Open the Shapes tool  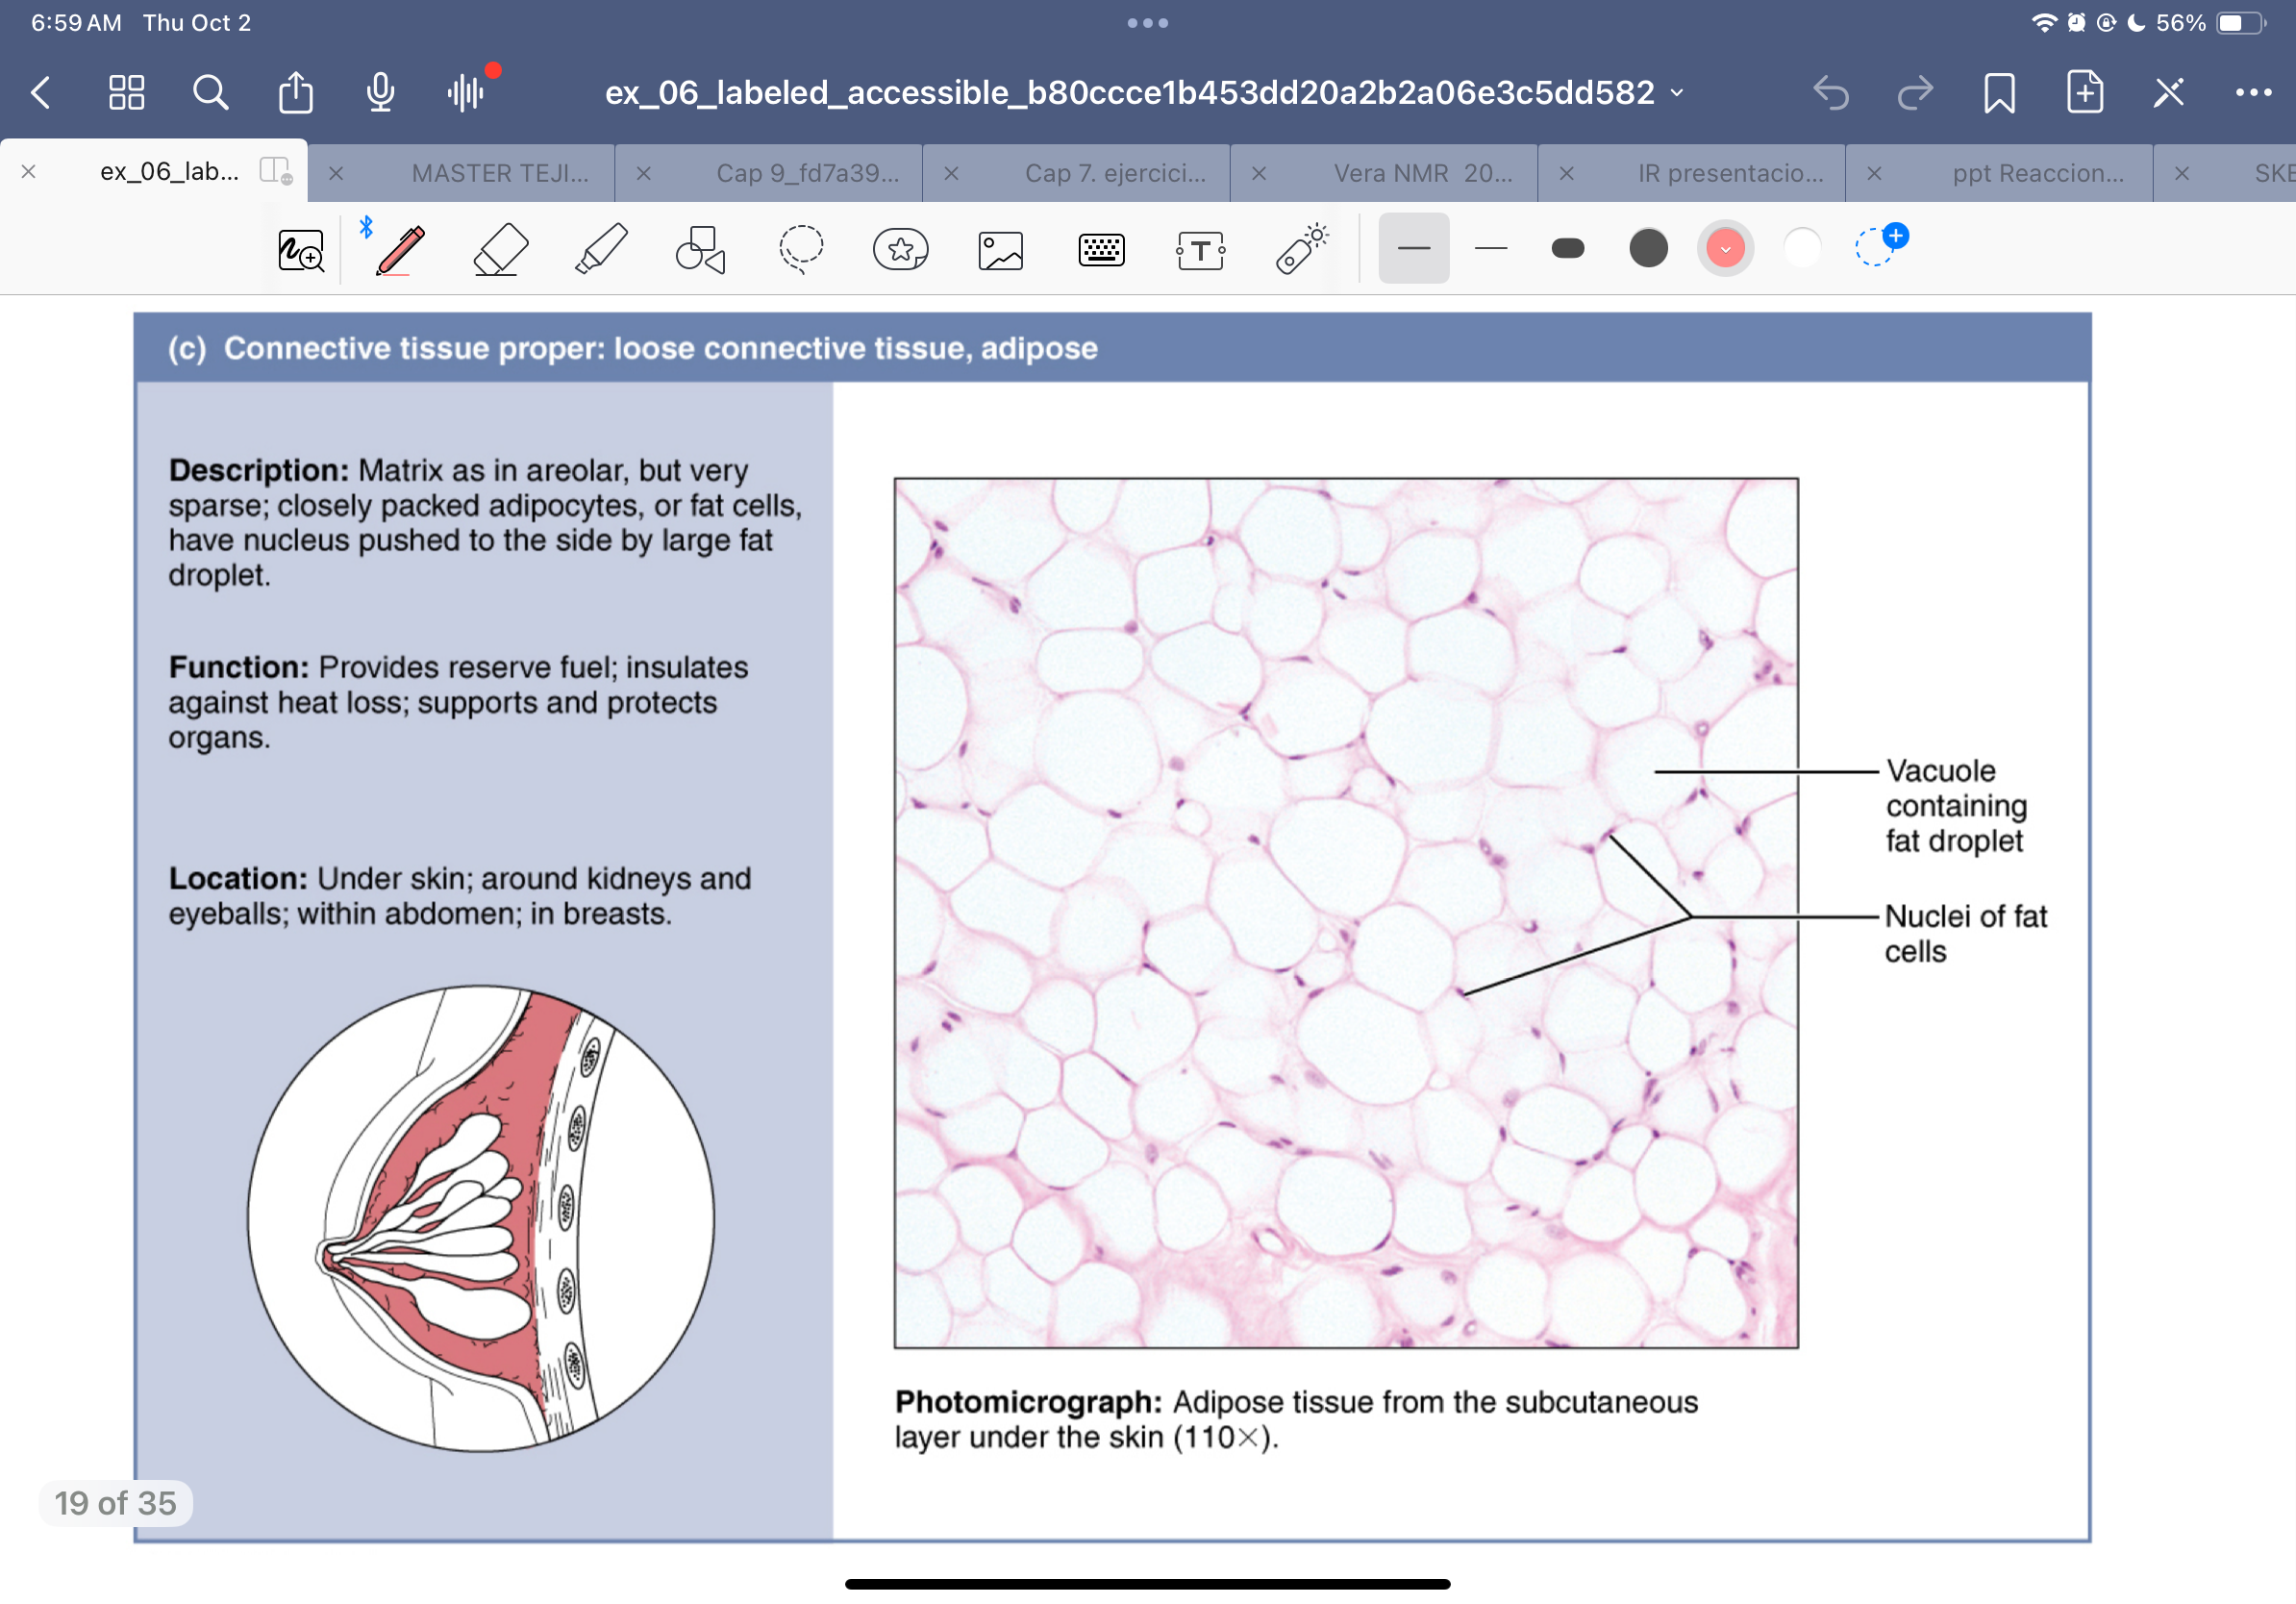(700, 249)
